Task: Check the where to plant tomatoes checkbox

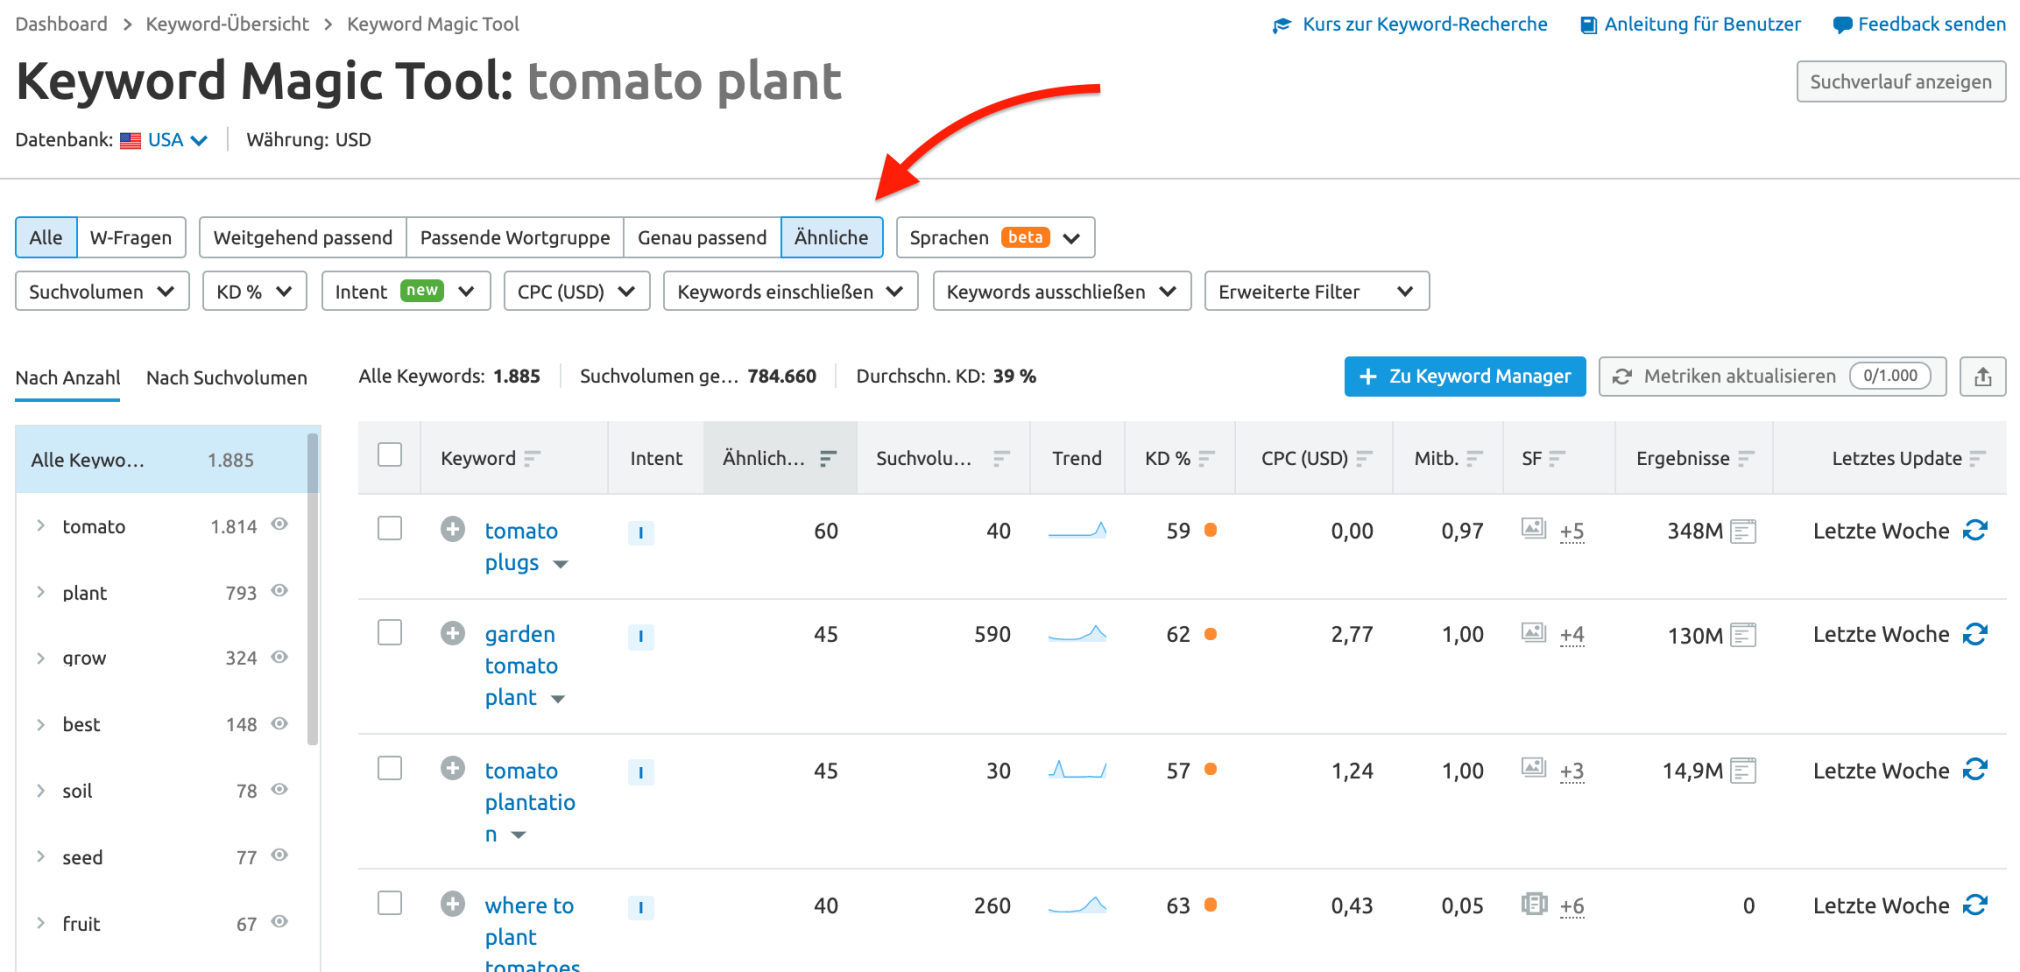Action: [390, 903]
